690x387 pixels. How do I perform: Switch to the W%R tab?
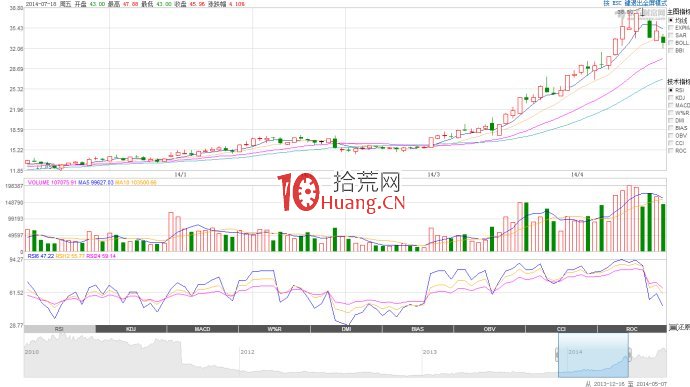click(274, 329)
